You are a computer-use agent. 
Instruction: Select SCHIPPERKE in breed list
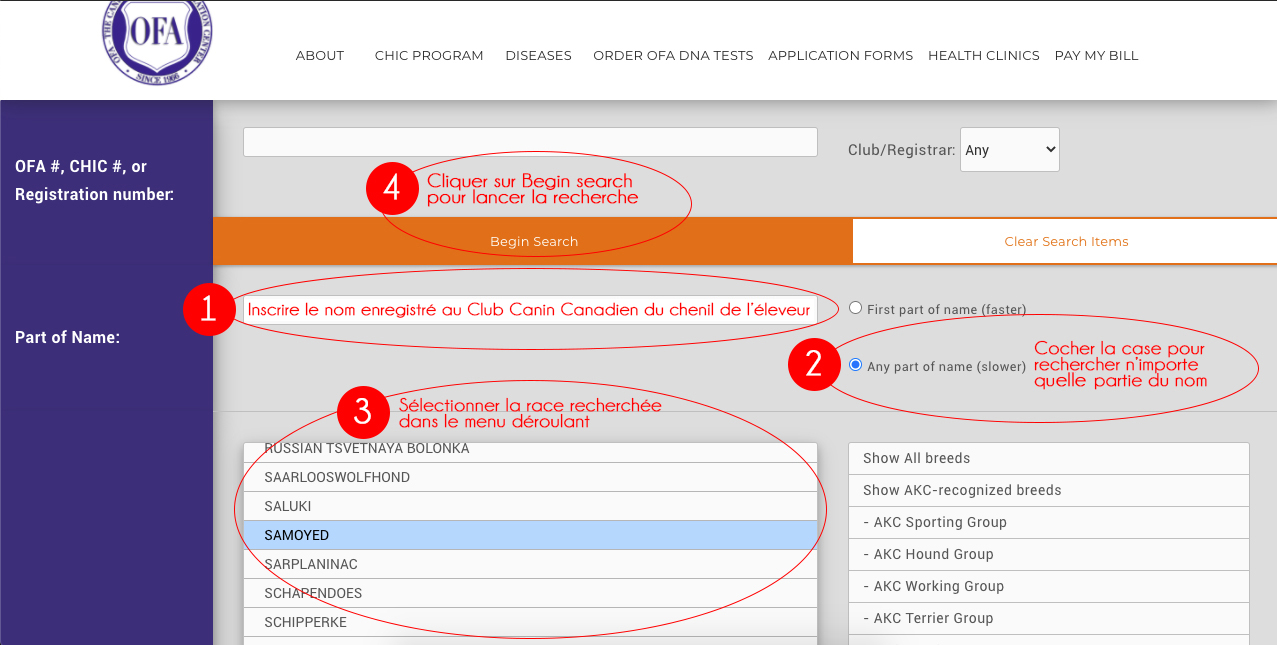(x=530, y=622)
